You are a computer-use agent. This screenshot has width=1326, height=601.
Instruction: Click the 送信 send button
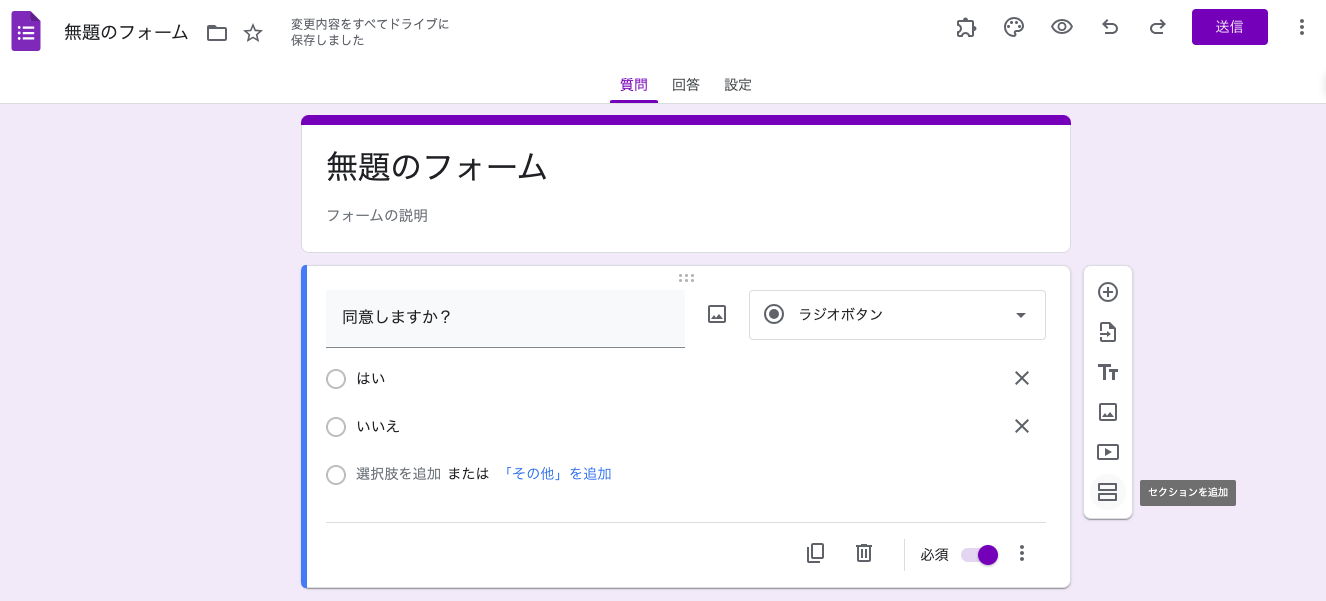click(x=1229, y=27)
